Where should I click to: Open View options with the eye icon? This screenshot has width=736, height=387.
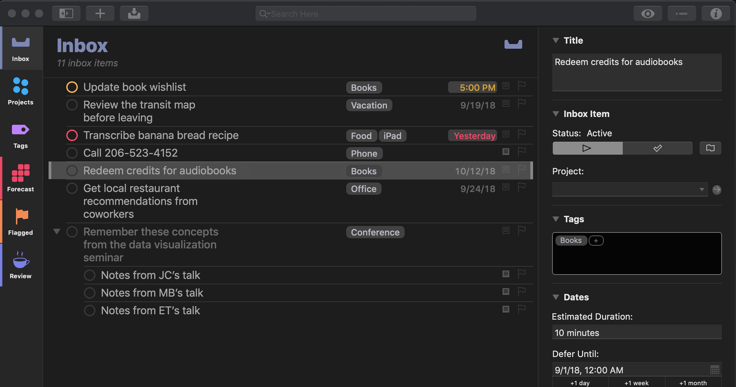648,14
